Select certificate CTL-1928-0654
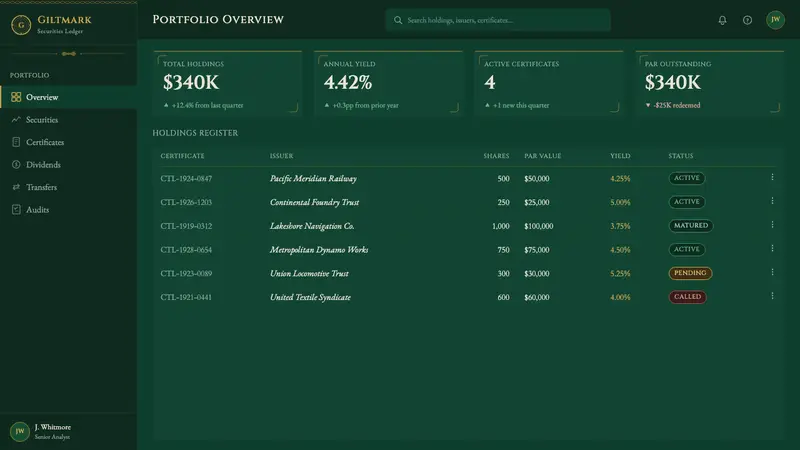 (186, 249)
